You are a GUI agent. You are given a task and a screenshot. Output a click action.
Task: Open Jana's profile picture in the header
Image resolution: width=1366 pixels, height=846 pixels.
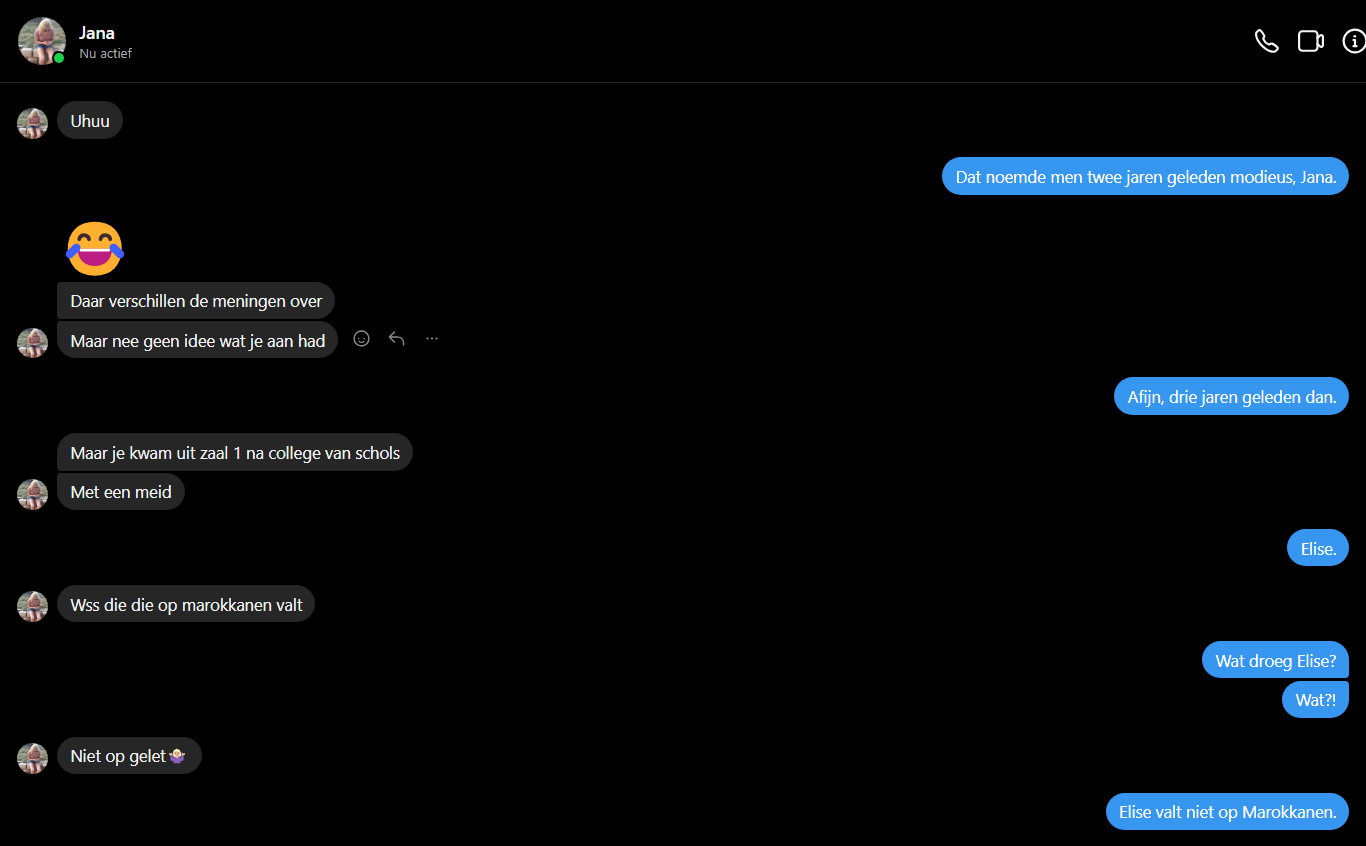(x=42, y=41)
